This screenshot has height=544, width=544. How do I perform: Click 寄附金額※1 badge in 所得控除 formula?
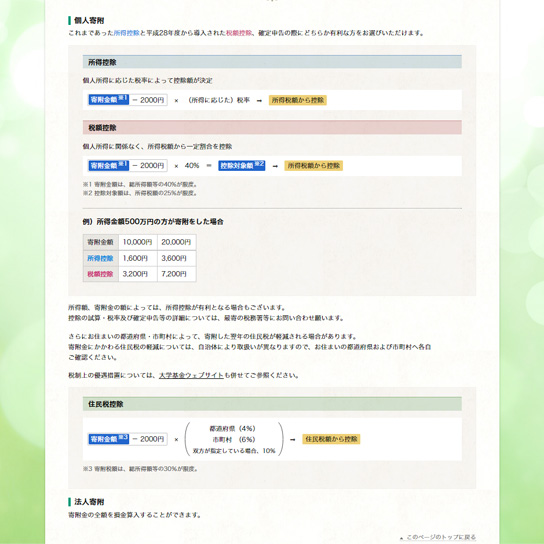point(109,100)
